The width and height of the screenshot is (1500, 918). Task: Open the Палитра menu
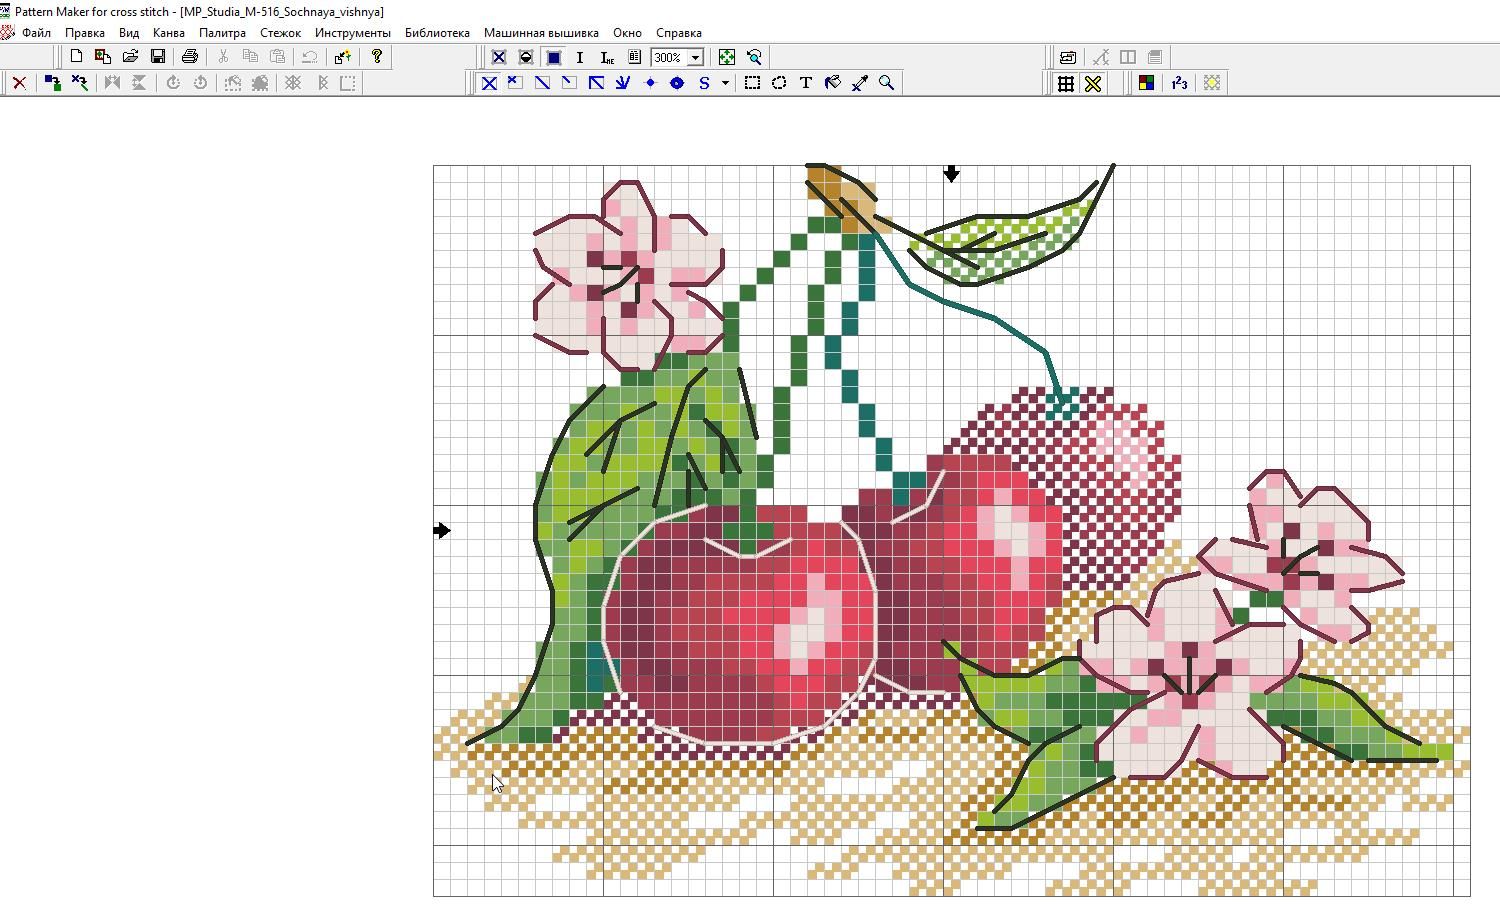[222, 33]
